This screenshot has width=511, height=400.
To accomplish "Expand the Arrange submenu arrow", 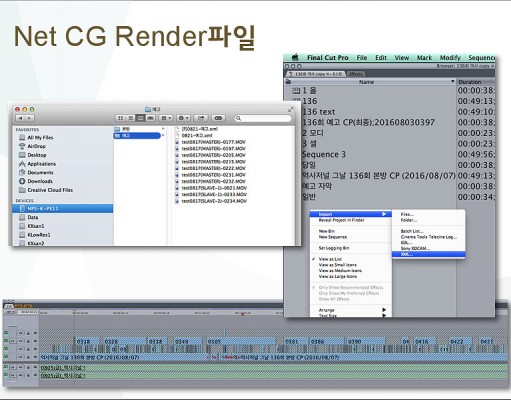I will pos(384,310).
